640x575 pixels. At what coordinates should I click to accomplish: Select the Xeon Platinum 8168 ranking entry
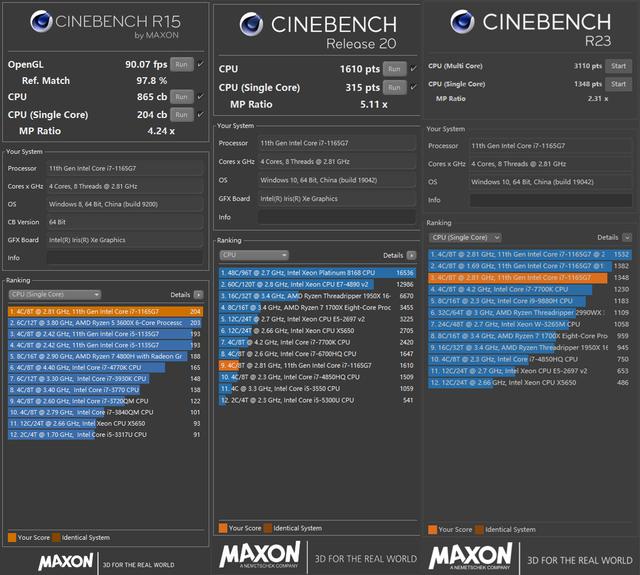click(x=317, y=273)
